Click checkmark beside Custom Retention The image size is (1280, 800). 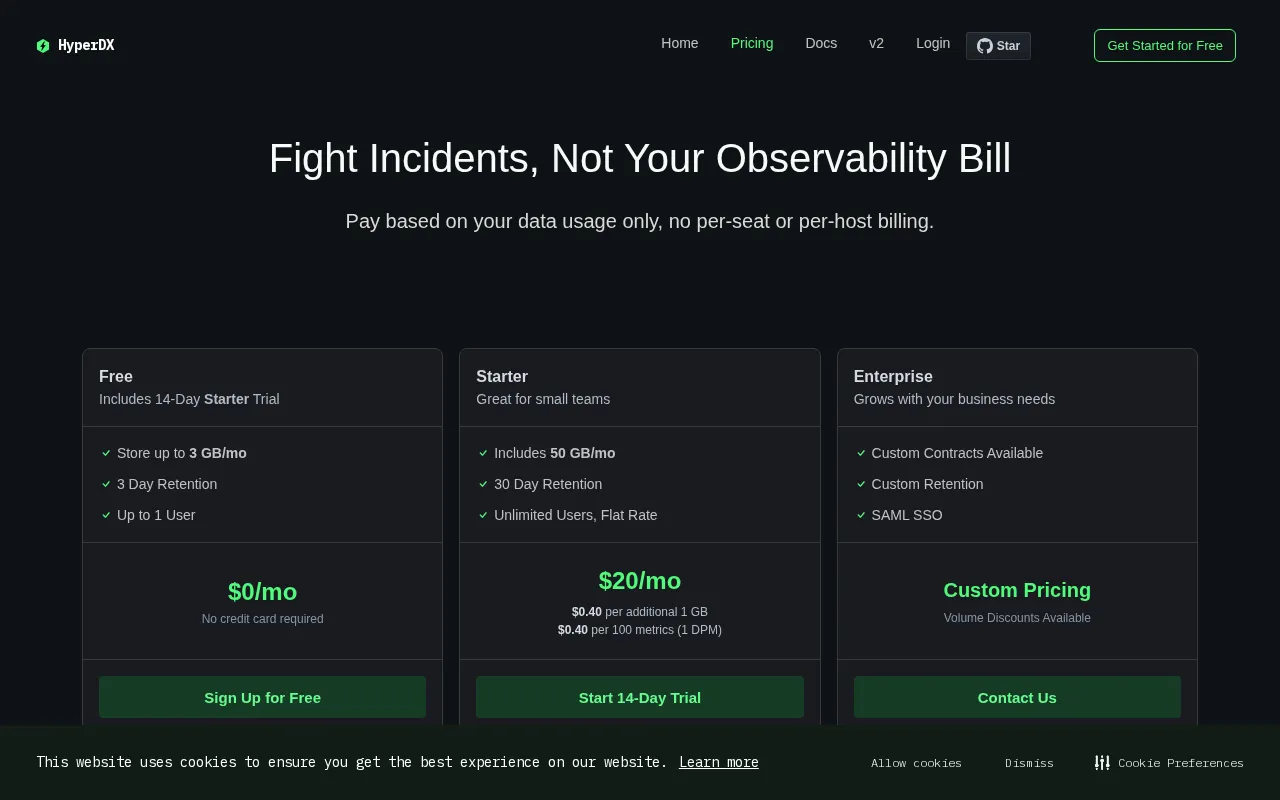(x=861, y=484)
